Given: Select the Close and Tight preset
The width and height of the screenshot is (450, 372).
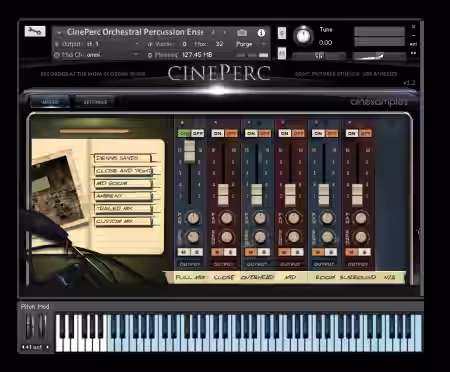Looking at the screenshot, I should pyautogui.click(x=123, y=171).
